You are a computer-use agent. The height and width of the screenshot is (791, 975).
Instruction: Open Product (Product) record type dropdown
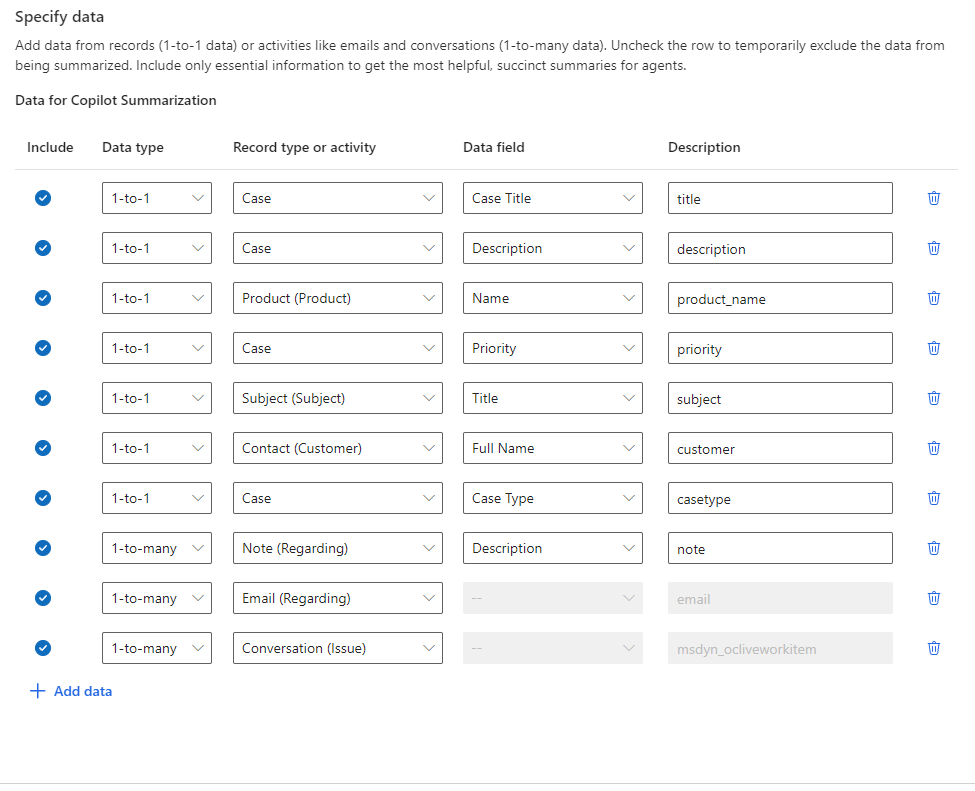337,298
